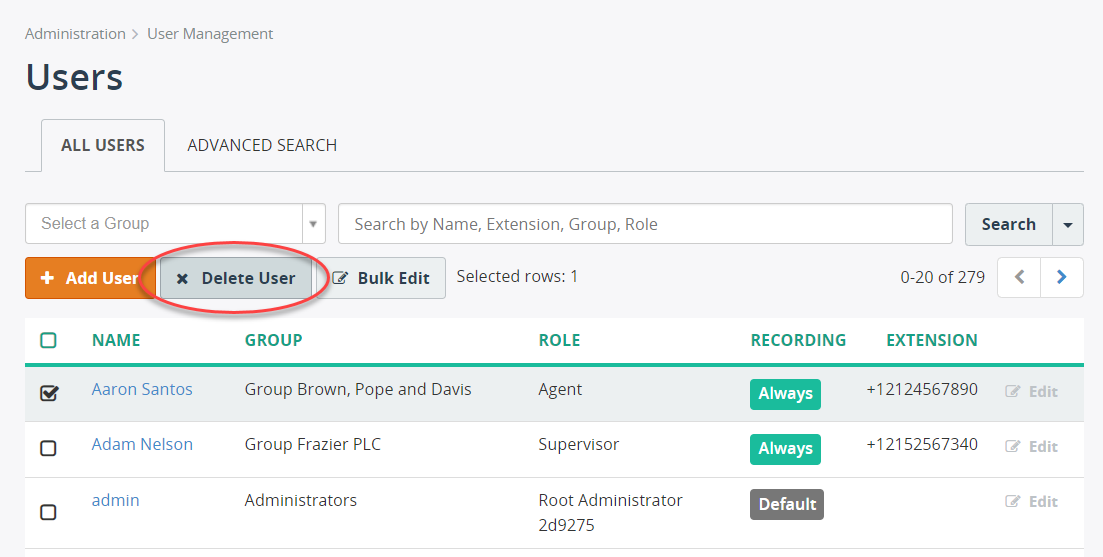Switch to the Advanced Search tab
The height and width of the screenshot is (557, 1103).
(x=262, y=146)
